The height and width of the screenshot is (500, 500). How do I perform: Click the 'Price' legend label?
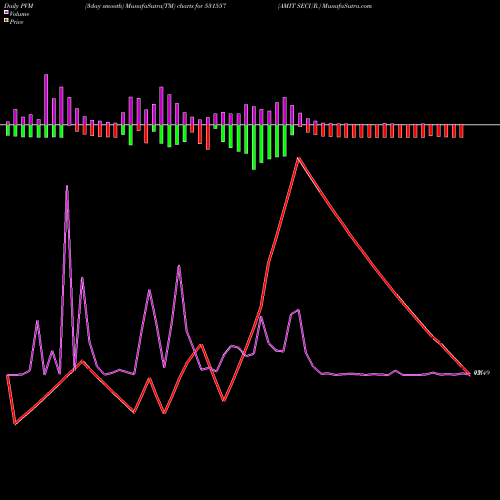click(16, 22)
